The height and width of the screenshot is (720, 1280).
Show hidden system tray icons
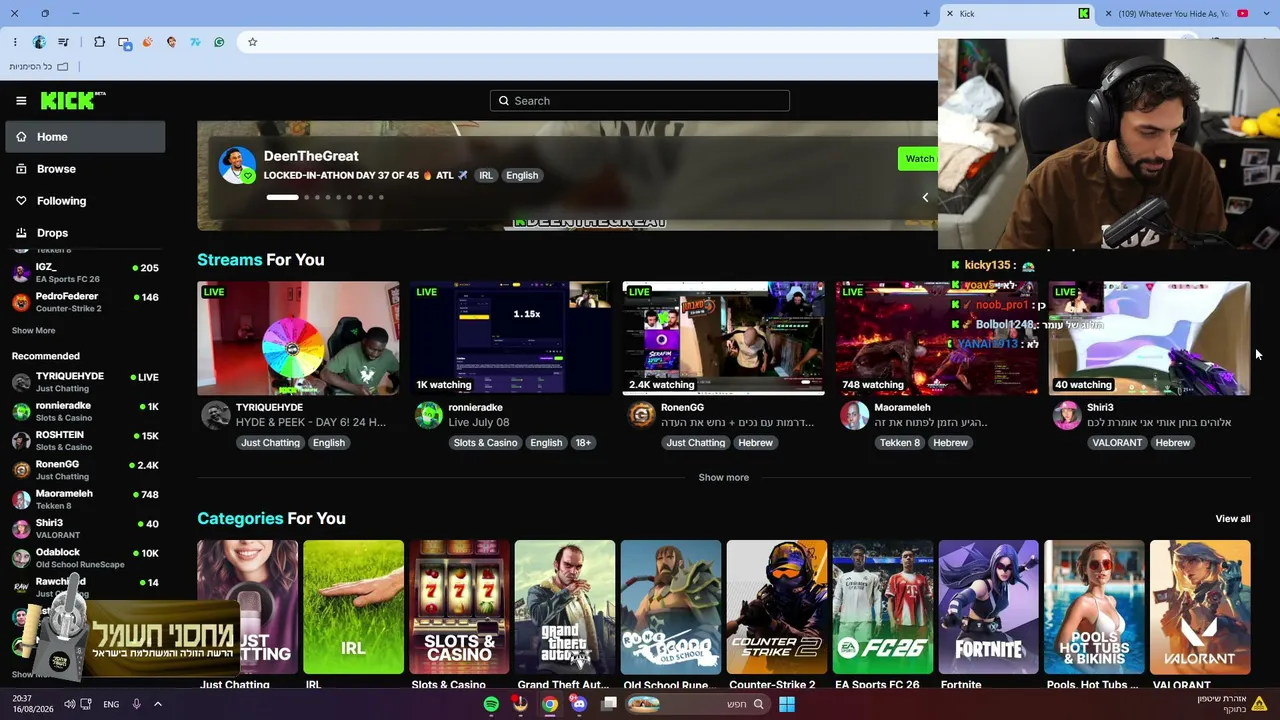157,704
